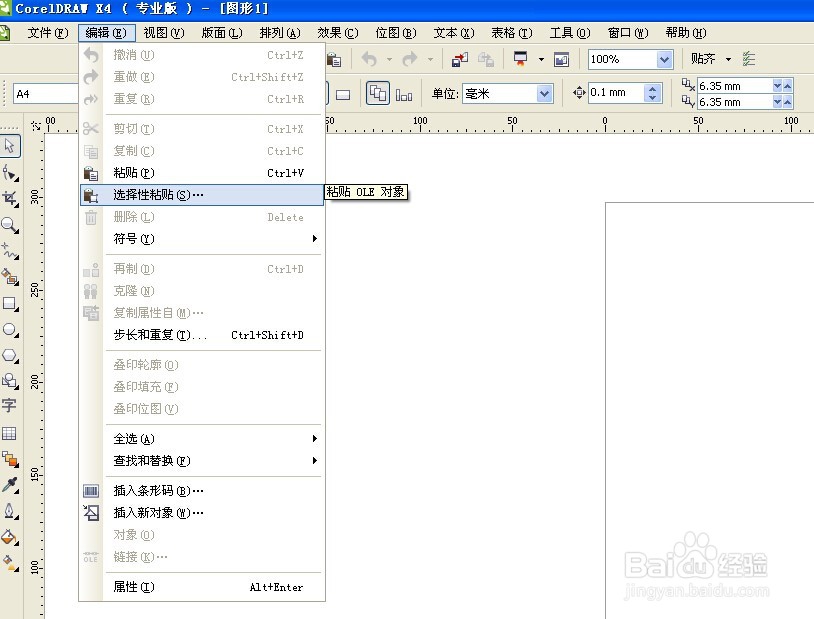This screenshot has height=619, width=814.
Task: Select the Interactive Fill tool
Action: [10, 563]
